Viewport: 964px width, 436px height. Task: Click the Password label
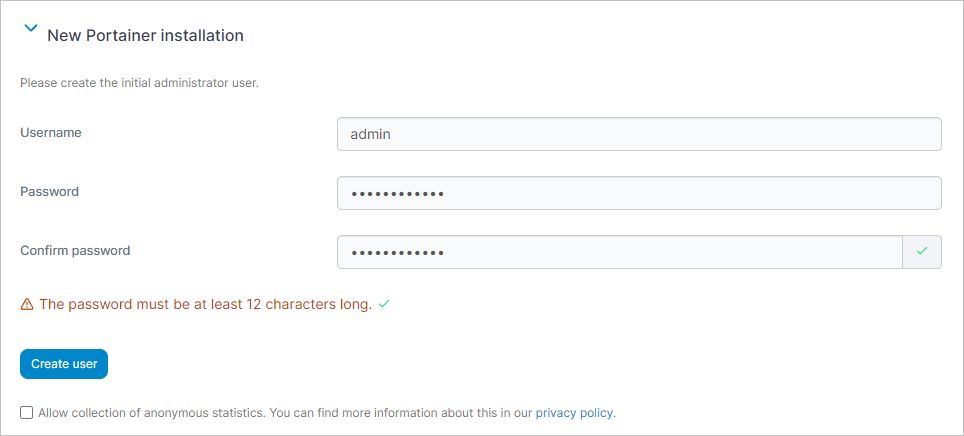click(x=49, y=192)
